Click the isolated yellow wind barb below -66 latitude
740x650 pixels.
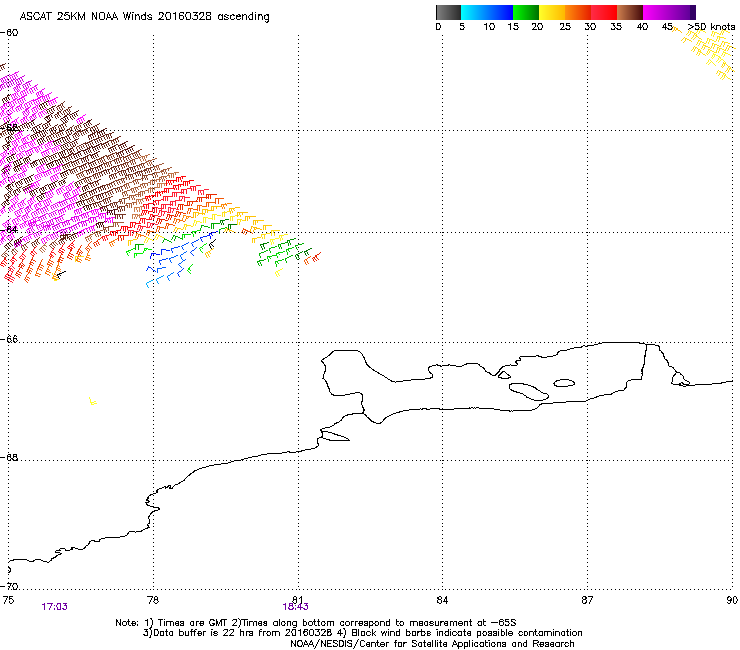92,401
